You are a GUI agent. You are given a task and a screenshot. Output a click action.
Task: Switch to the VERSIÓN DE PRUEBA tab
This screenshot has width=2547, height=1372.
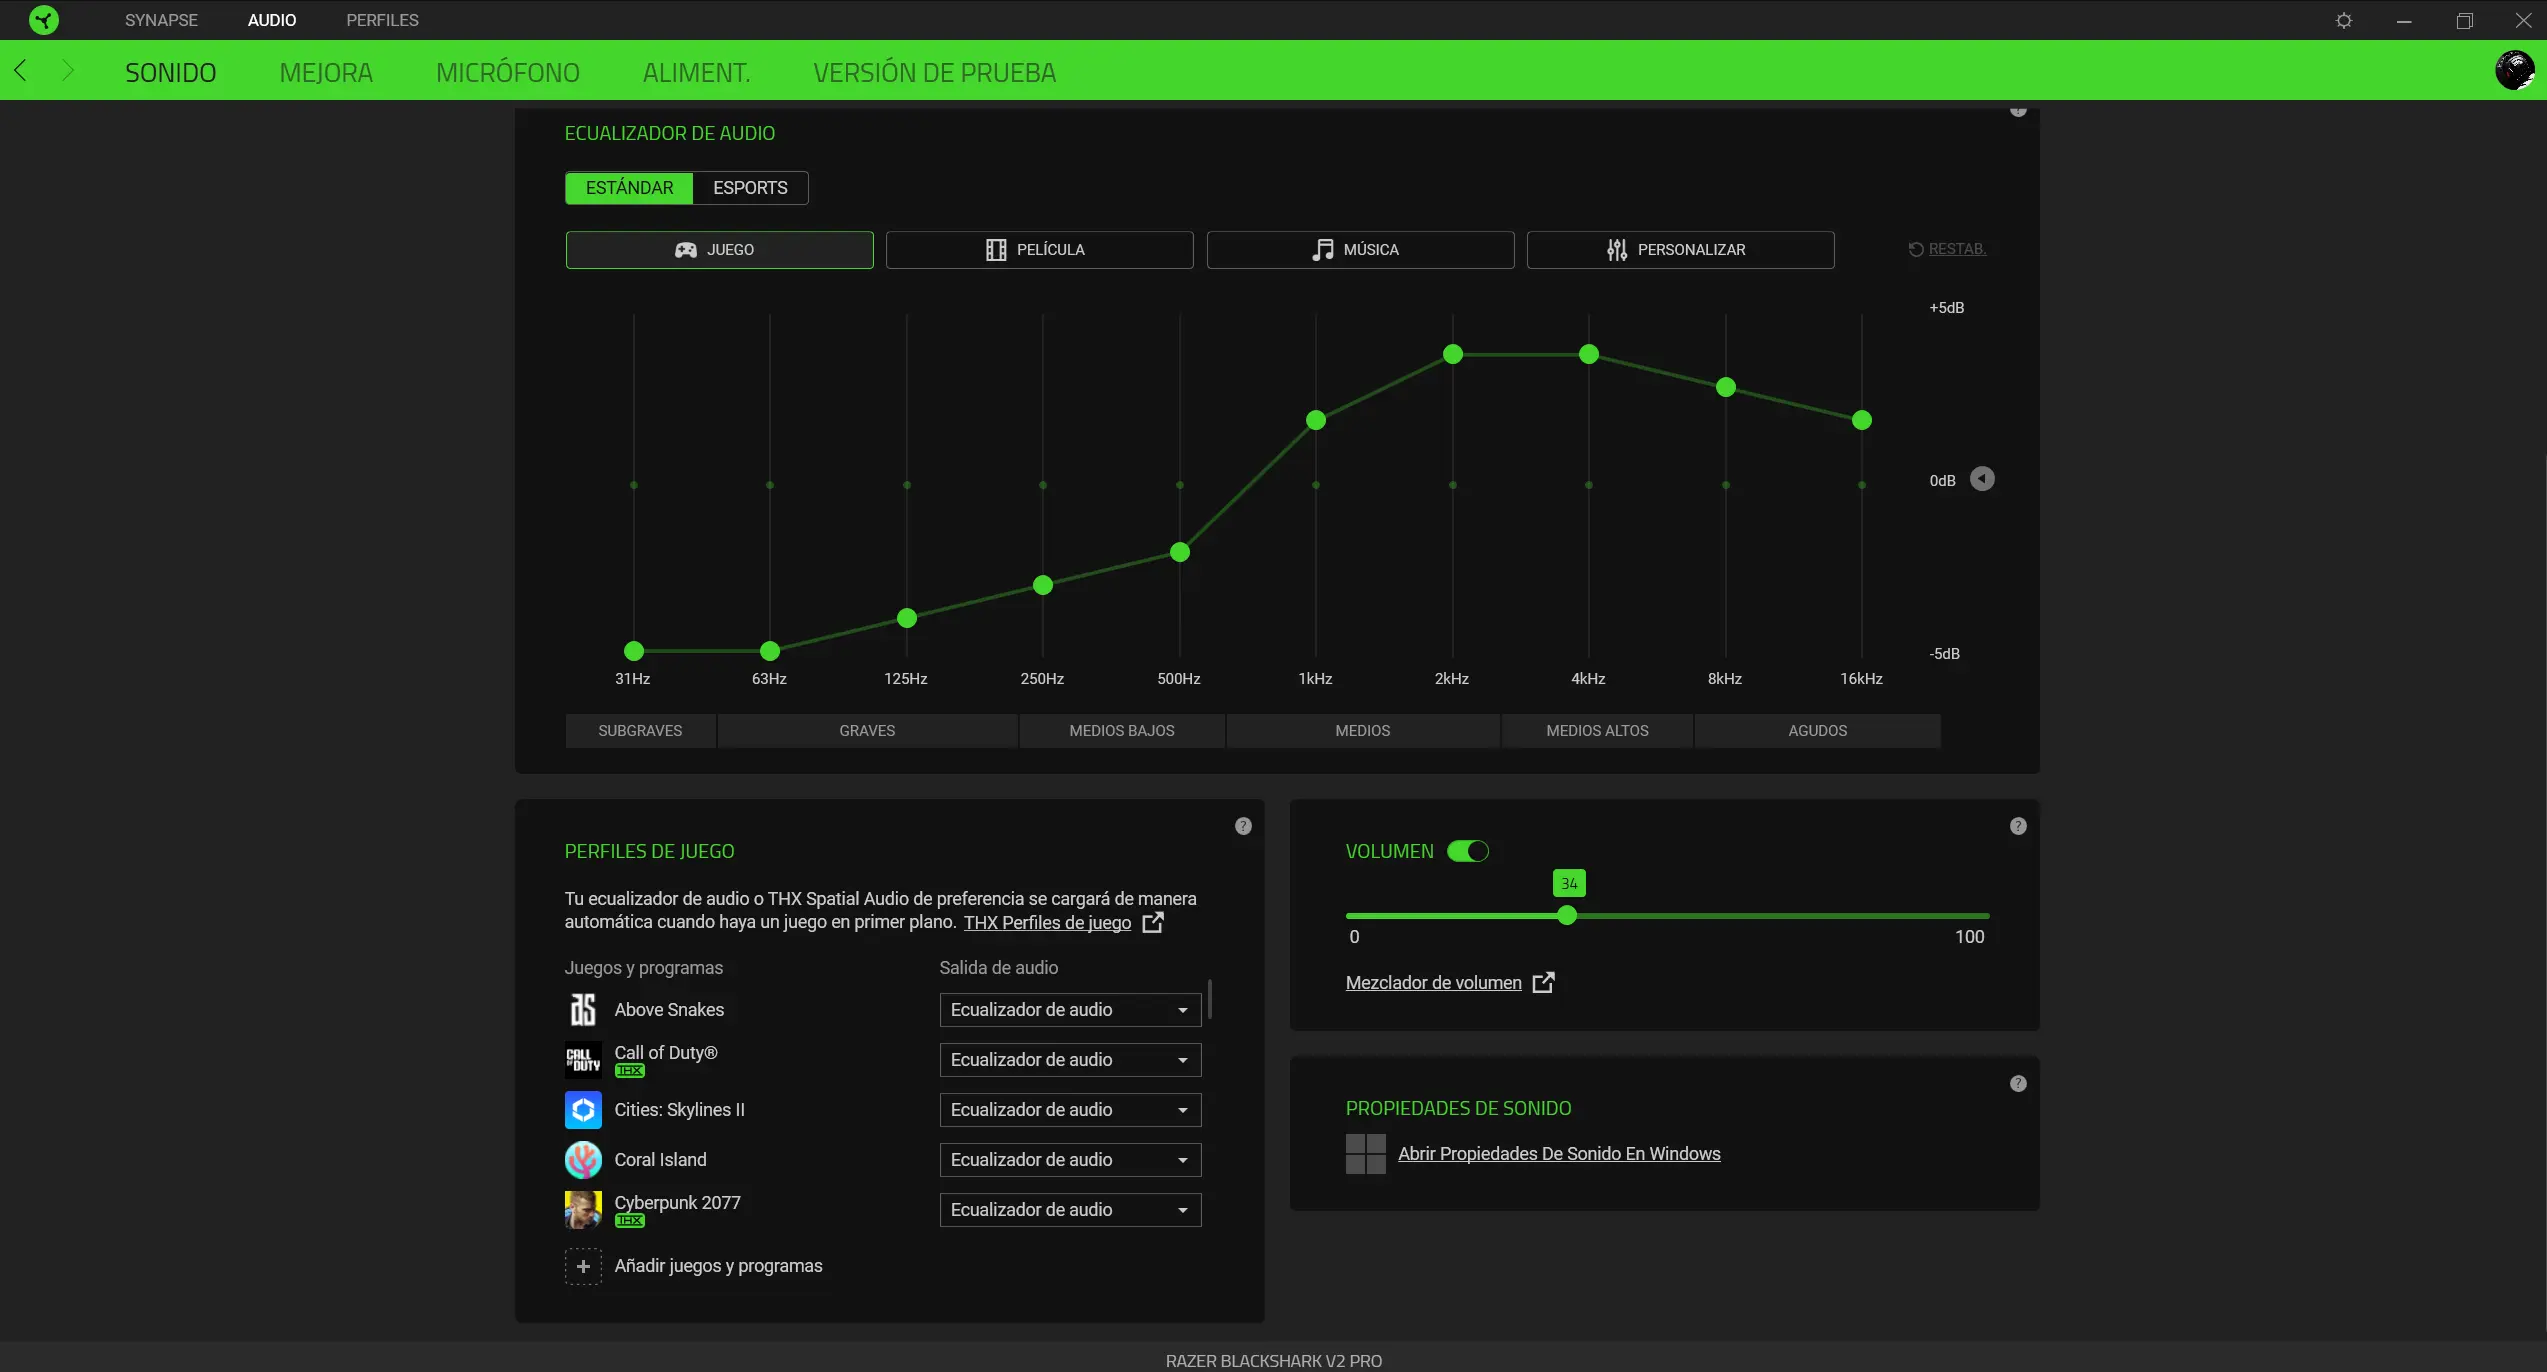934,72
